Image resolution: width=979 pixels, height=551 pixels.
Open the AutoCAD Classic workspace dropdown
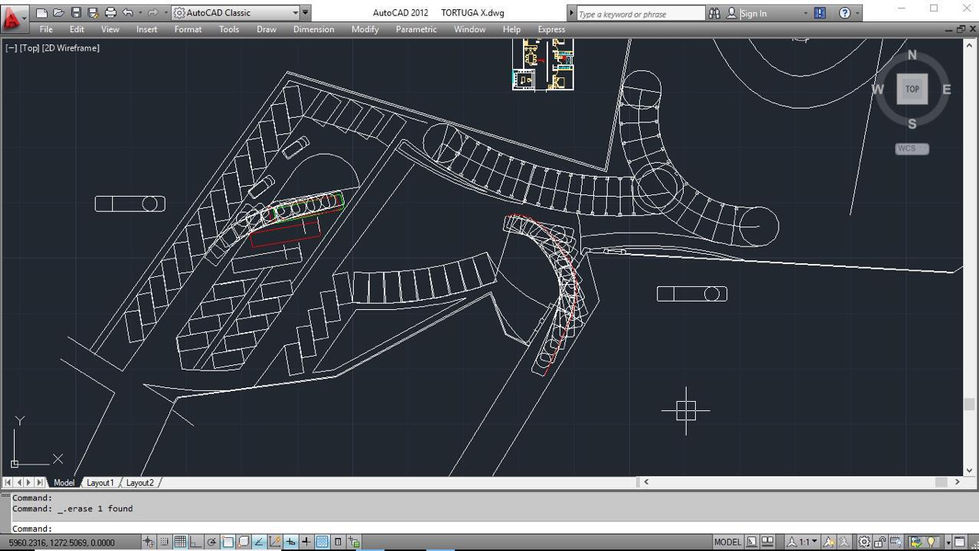(x=295, y=12)
